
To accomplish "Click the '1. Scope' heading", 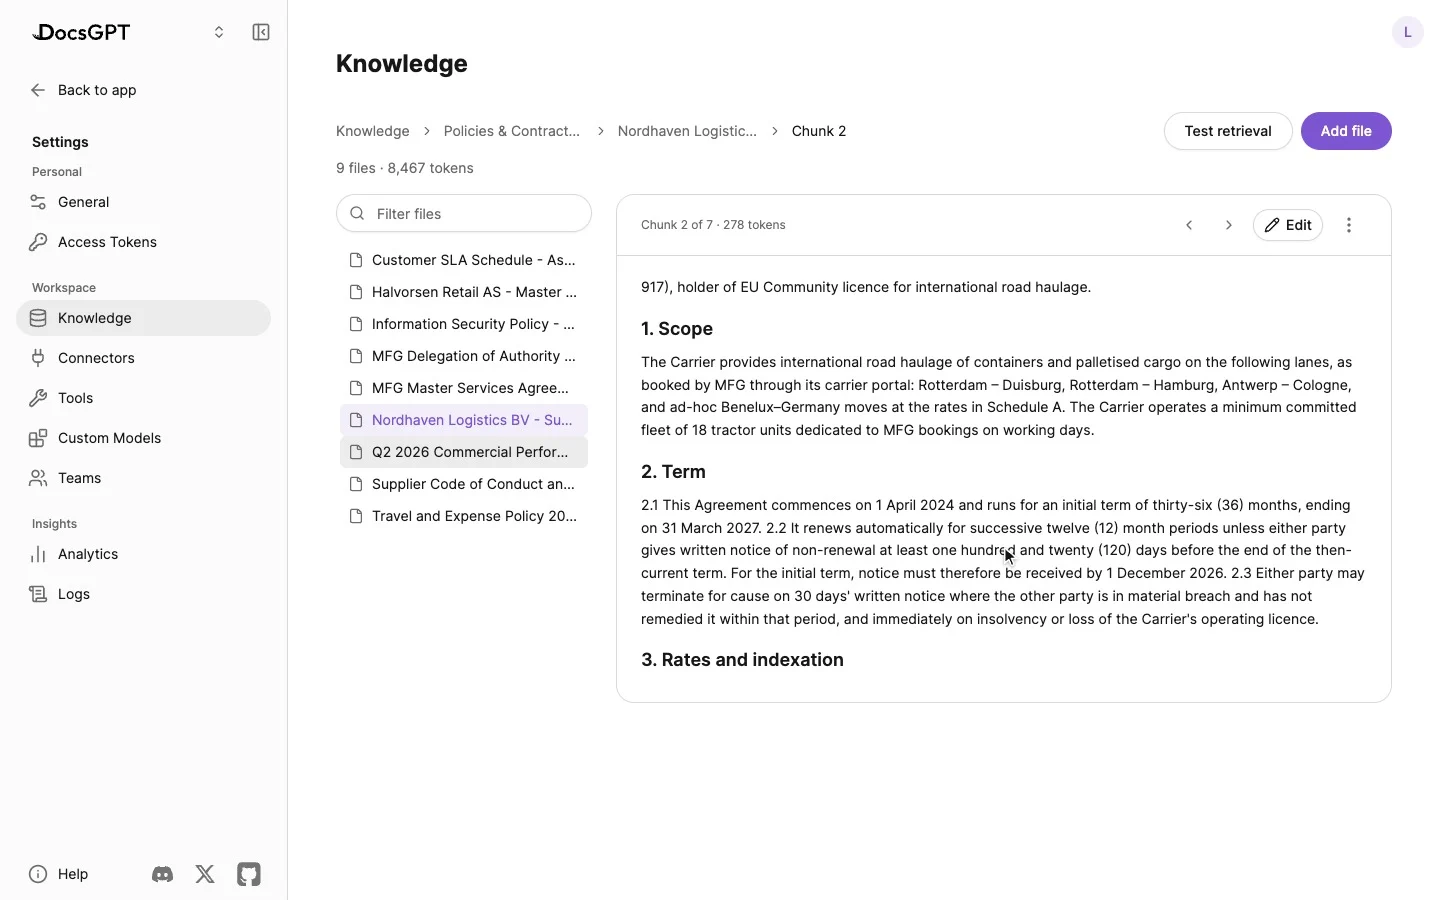I will tap(677, 329).
